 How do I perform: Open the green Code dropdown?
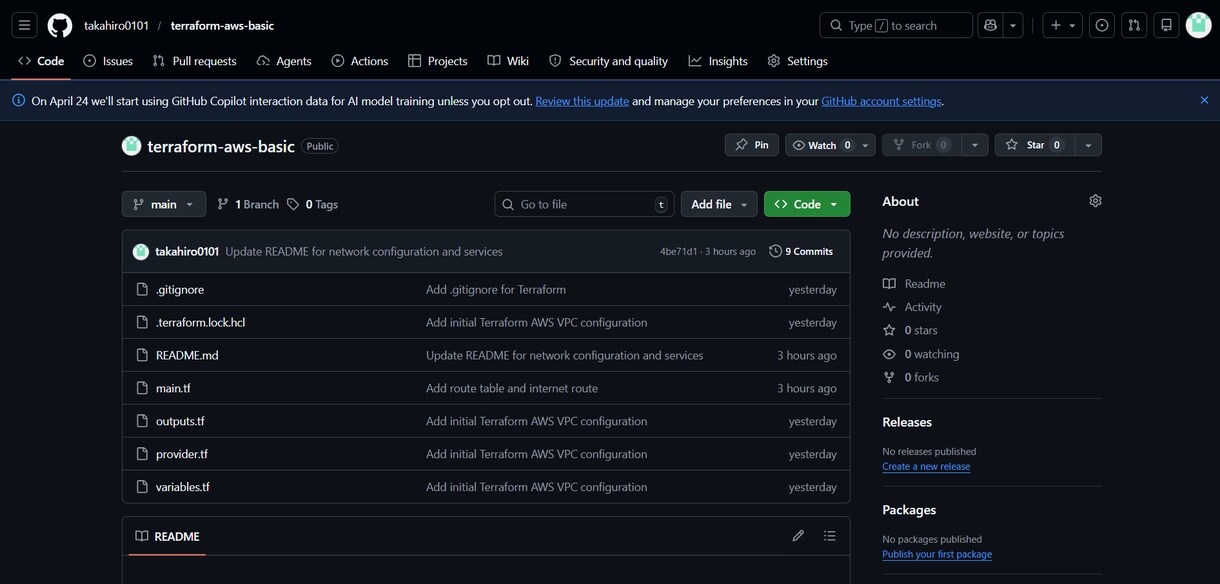pyautogui.click(x=807, y=204)
